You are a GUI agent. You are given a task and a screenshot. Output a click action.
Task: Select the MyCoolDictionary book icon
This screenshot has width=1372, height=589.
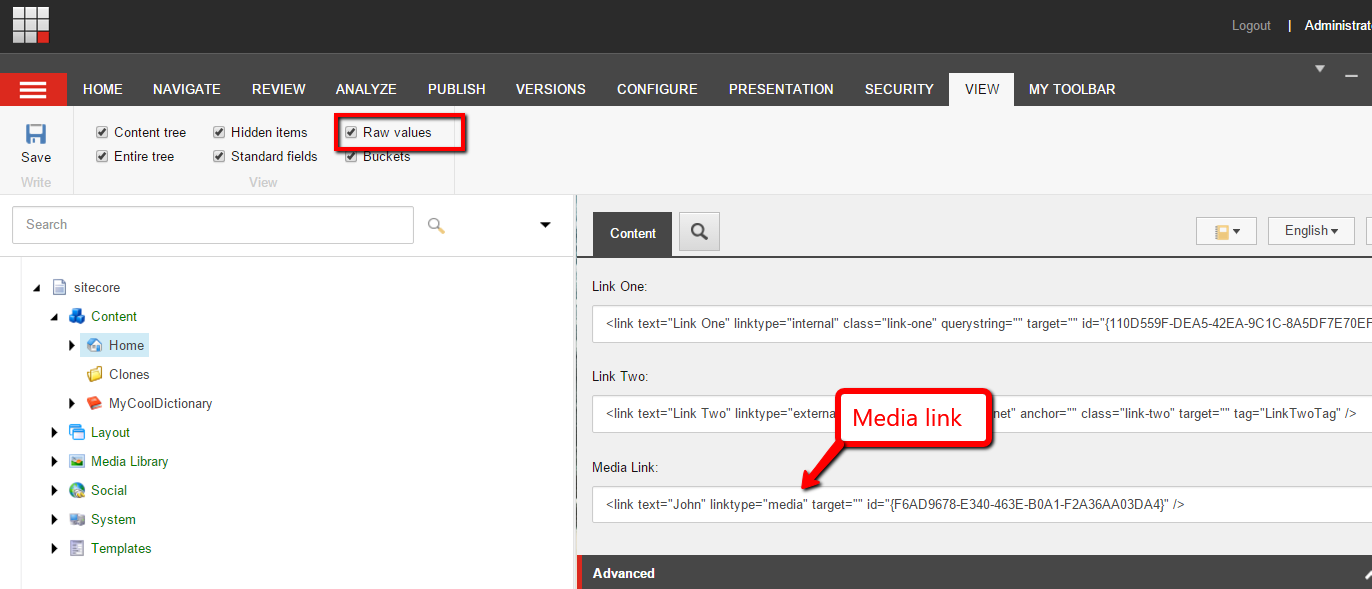pyautogui.click(x=95, y=403)
